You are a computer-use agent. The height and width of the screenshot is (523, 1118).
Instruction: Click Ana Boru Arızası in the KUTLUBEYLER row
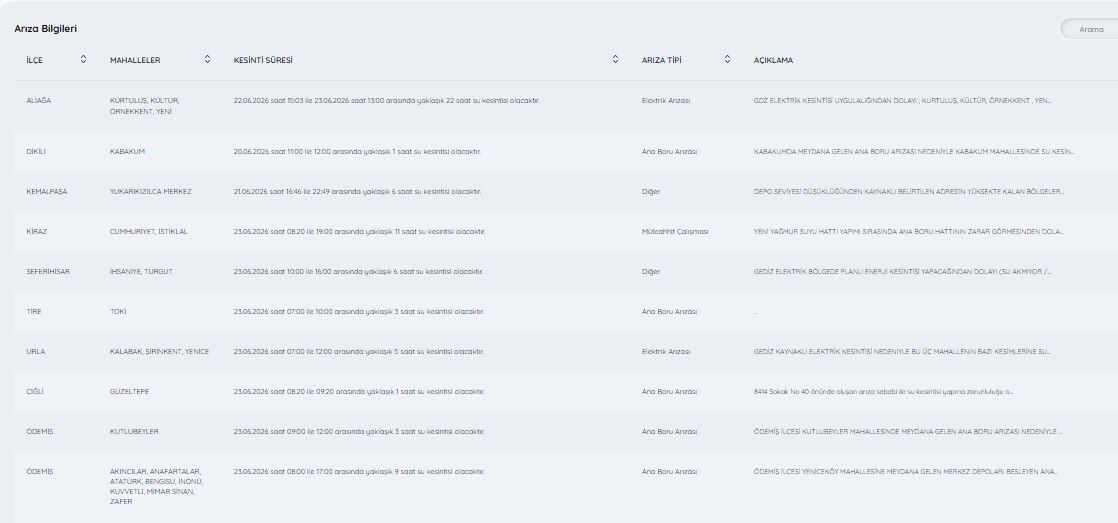tap(670, 431)
